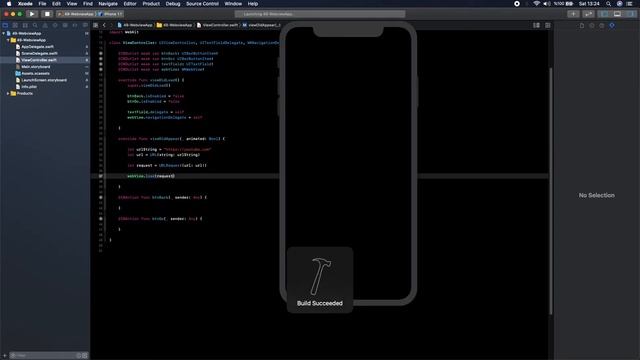The height and width of the screenshot is (360, 640).
Task: Open Info.plist file
Action: click(29, 87)
